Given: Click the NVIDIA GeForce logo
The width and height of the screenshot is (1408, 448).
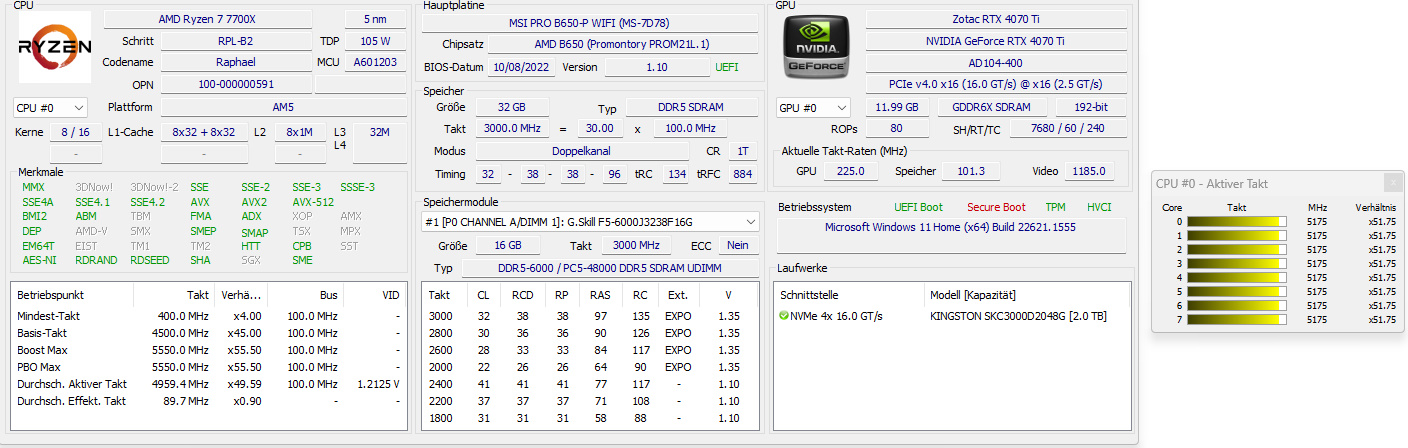Looking at the screenshot, I should [x=817, y=47].
